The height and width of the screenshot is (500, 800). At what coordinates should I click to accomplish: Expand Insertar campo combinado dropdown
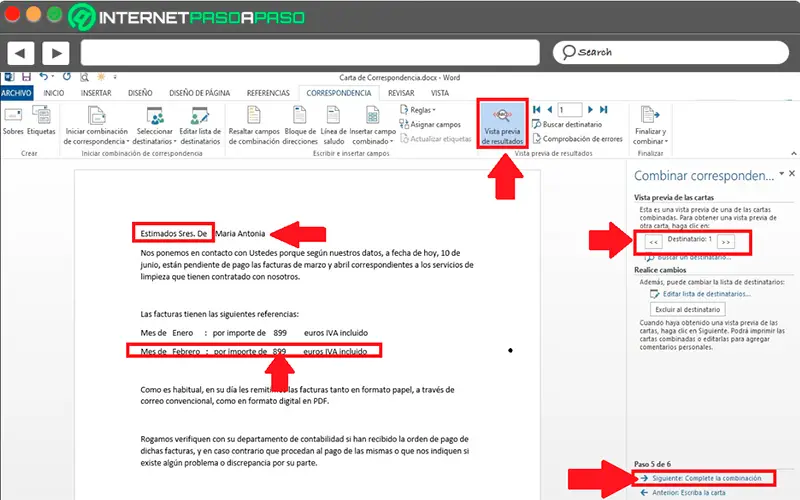point(372,126)
